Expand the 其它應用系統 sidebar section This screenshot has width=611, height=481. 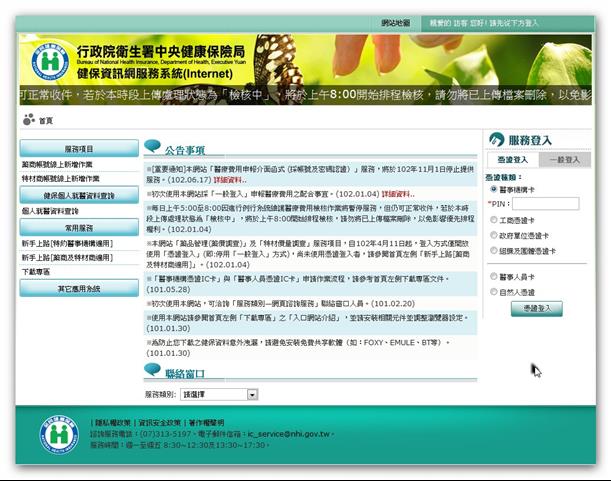[x=79, y=288]
